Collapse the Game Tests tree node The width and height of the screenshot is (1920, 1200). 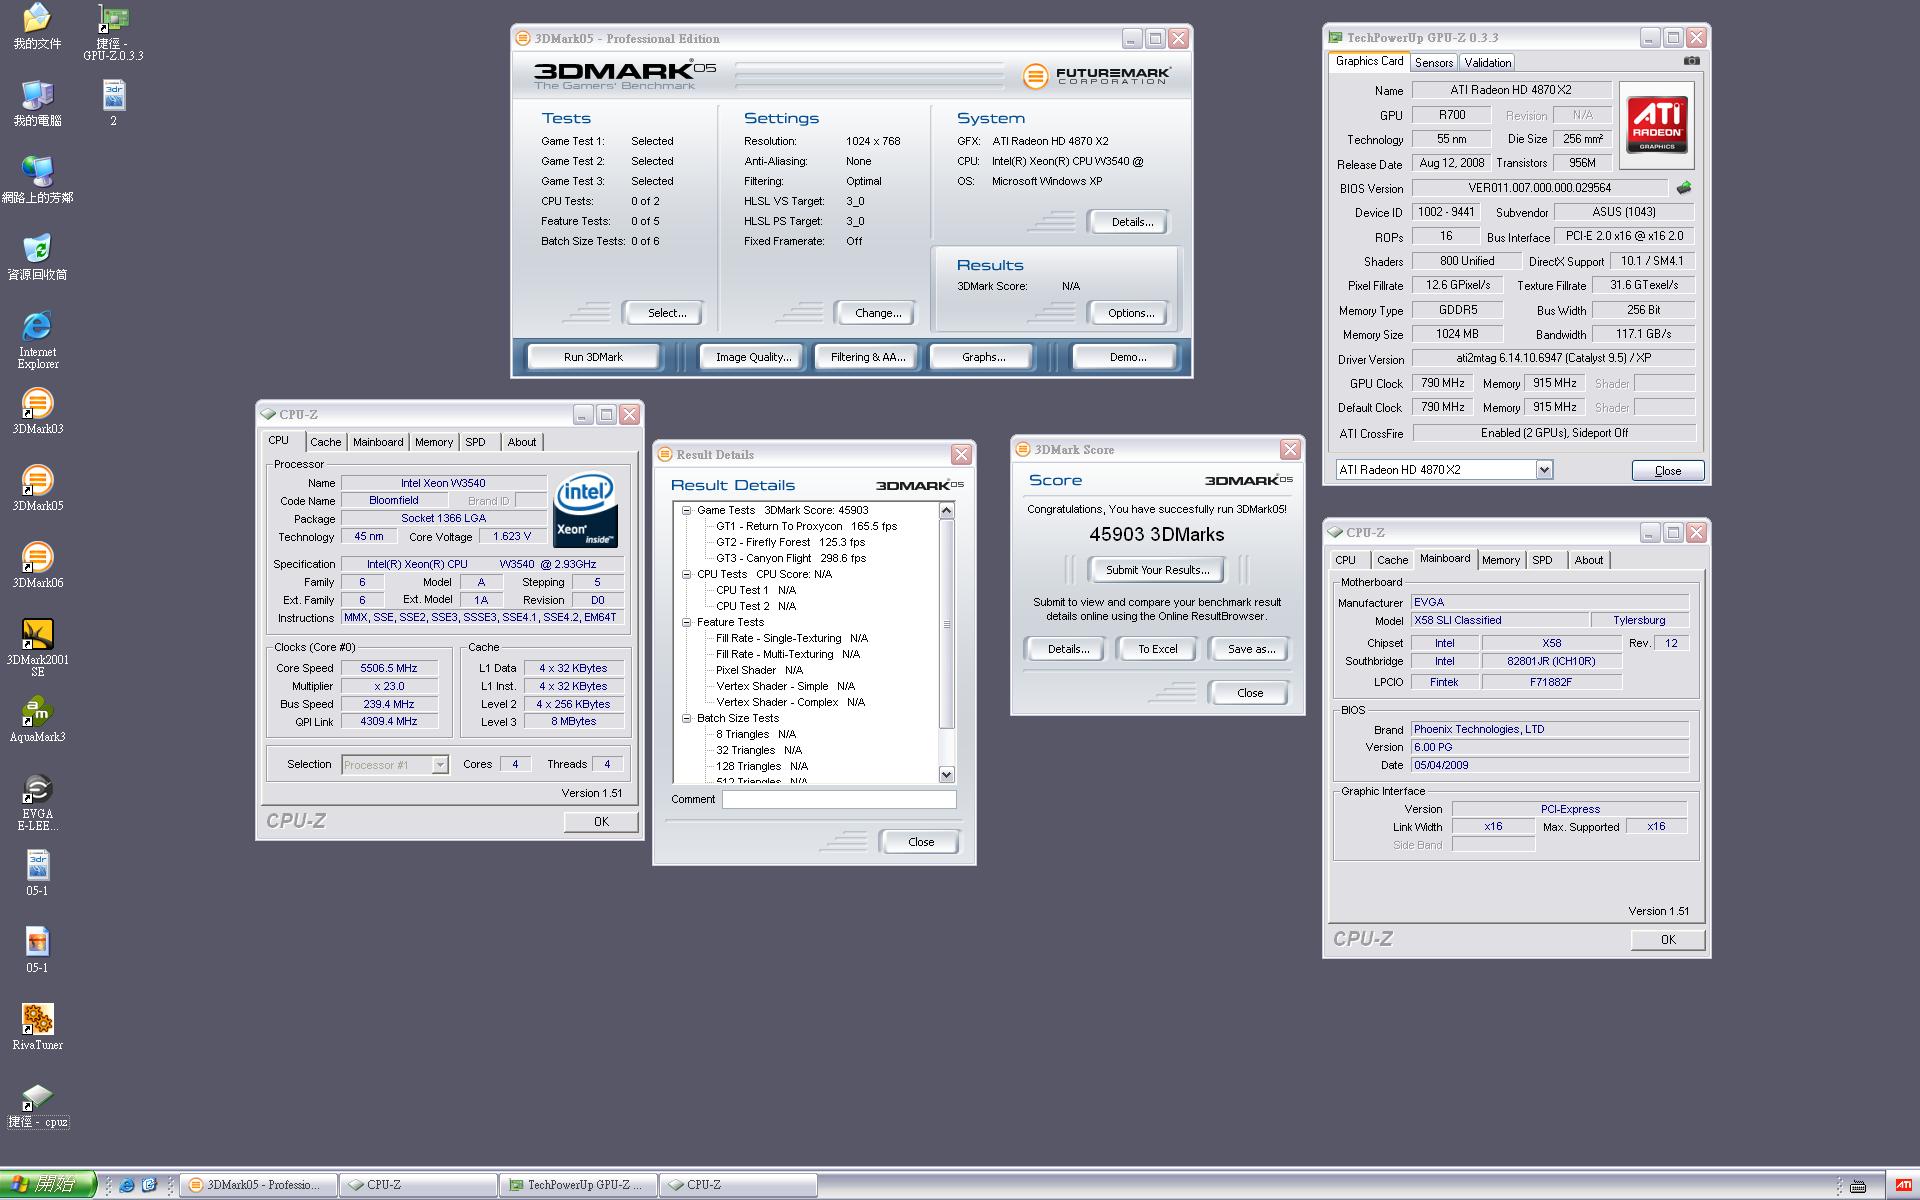pos(687,510)
